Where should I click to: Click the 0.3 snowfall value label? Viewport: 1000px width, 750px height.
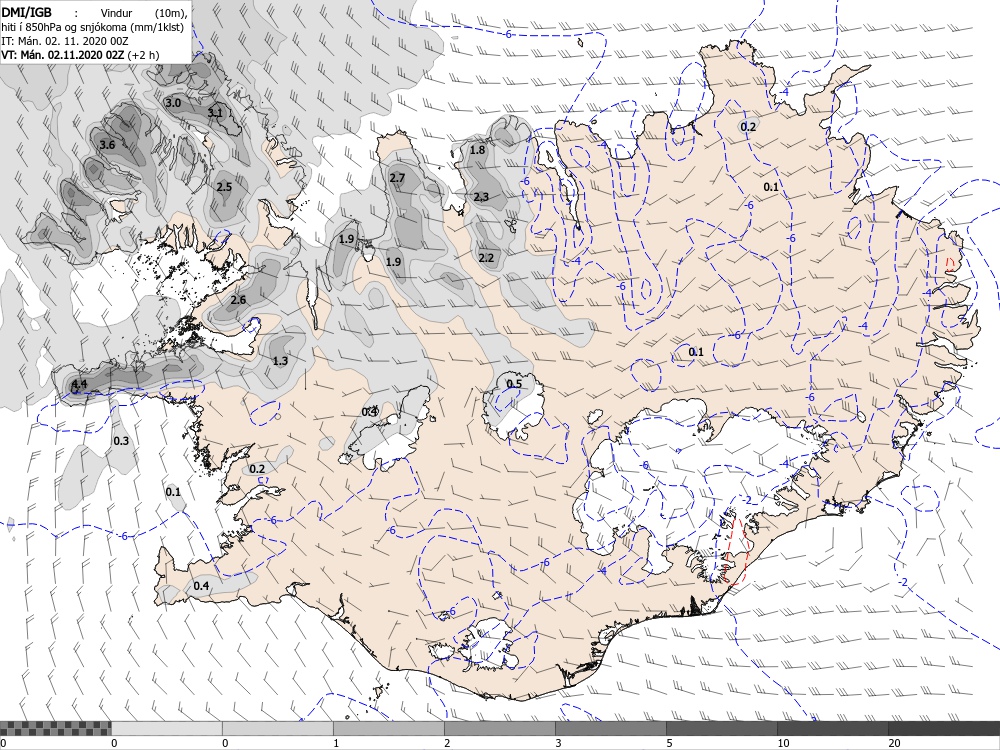point(121,441)
